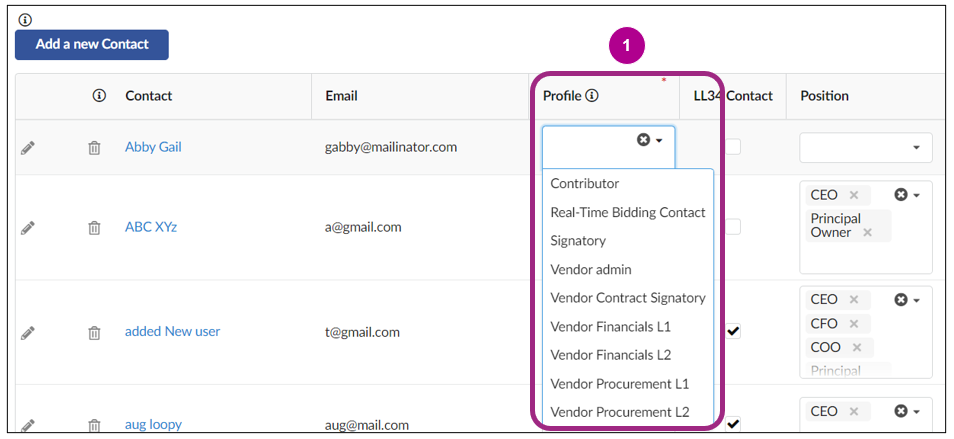This screenshot has width=954, height=439.
Task: Collapse the Profile dropdown arrow for Abby Gail
Action: pyautogui.click(x=660, y=141)
